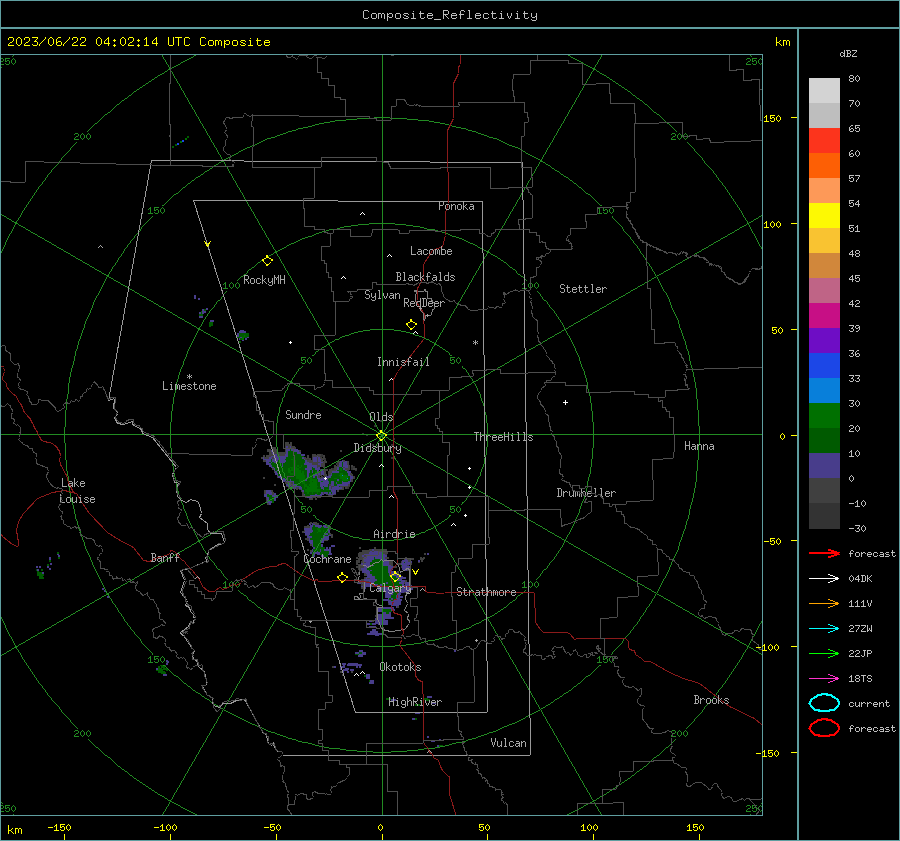Click the HighRiver label

[415, 702]
